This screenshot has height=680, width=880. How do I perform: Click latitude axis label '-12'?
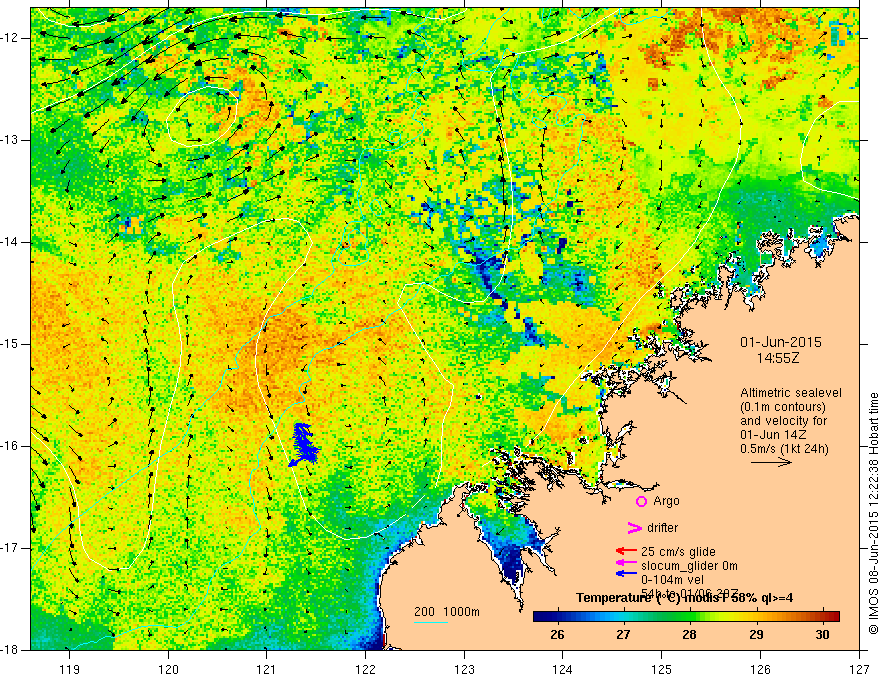click(10, 38)
